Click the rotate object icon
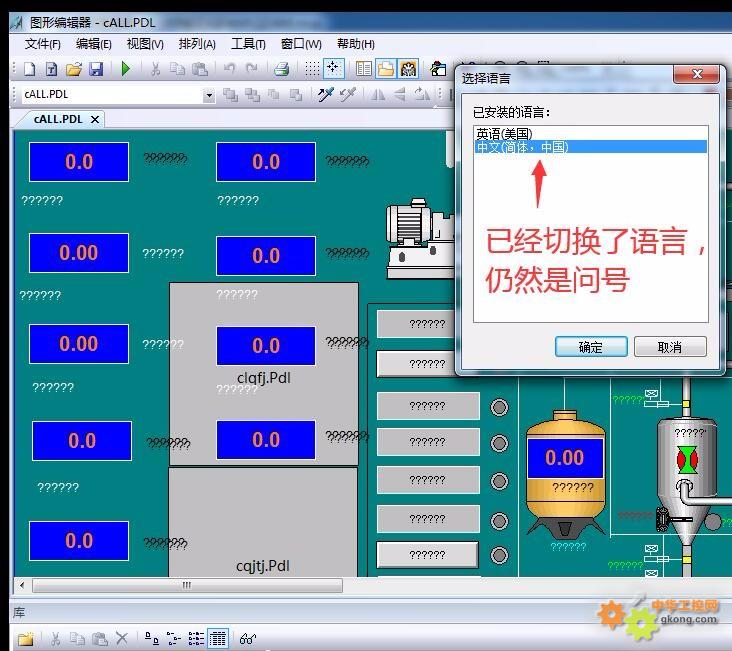732x651 pixels. (x=422, y=95)
